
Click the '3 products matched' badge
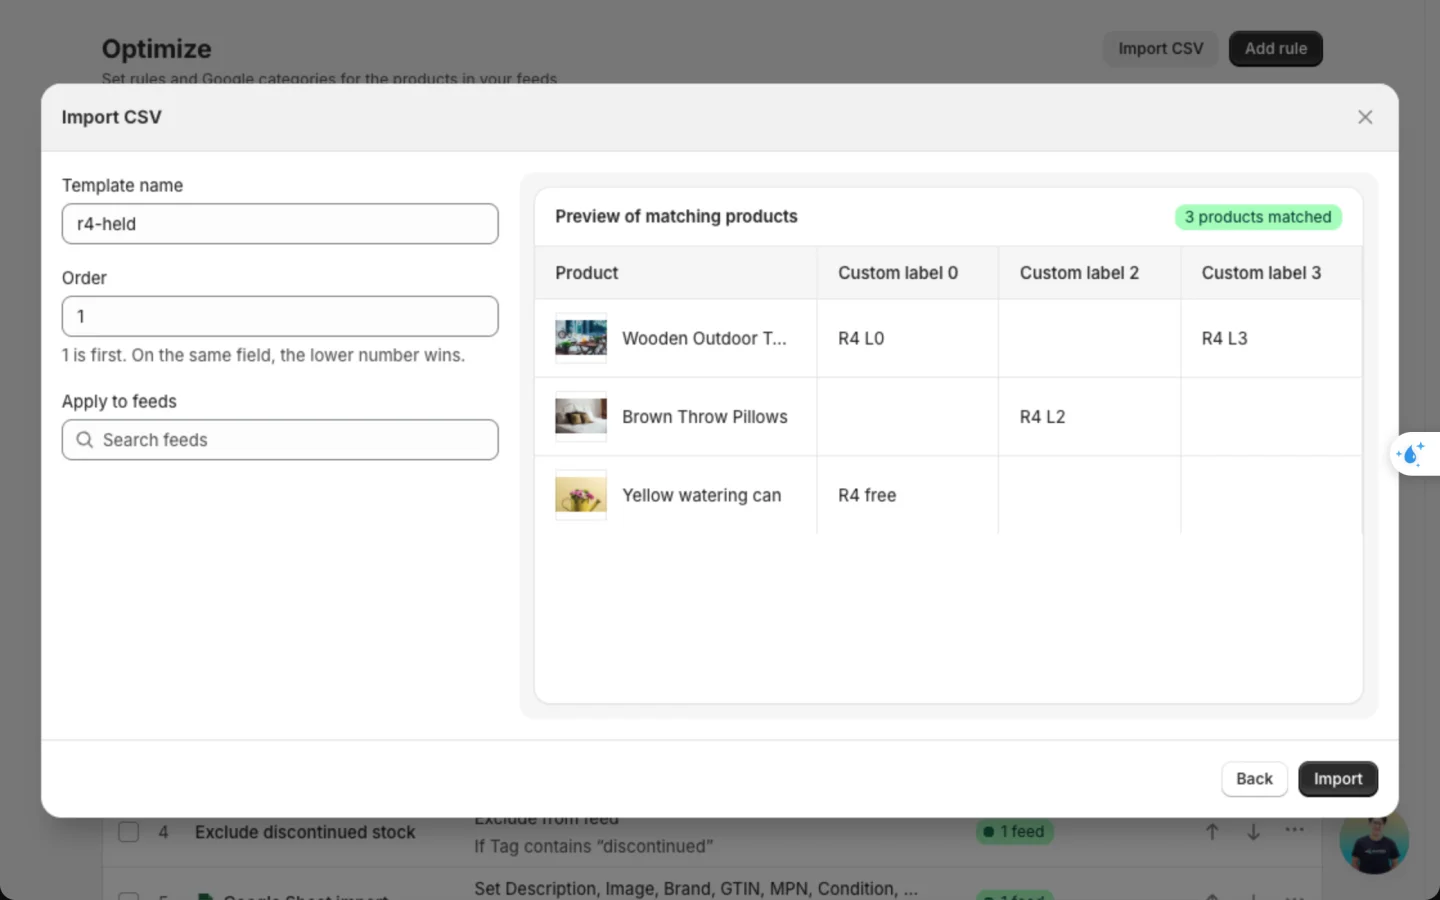1258,217
